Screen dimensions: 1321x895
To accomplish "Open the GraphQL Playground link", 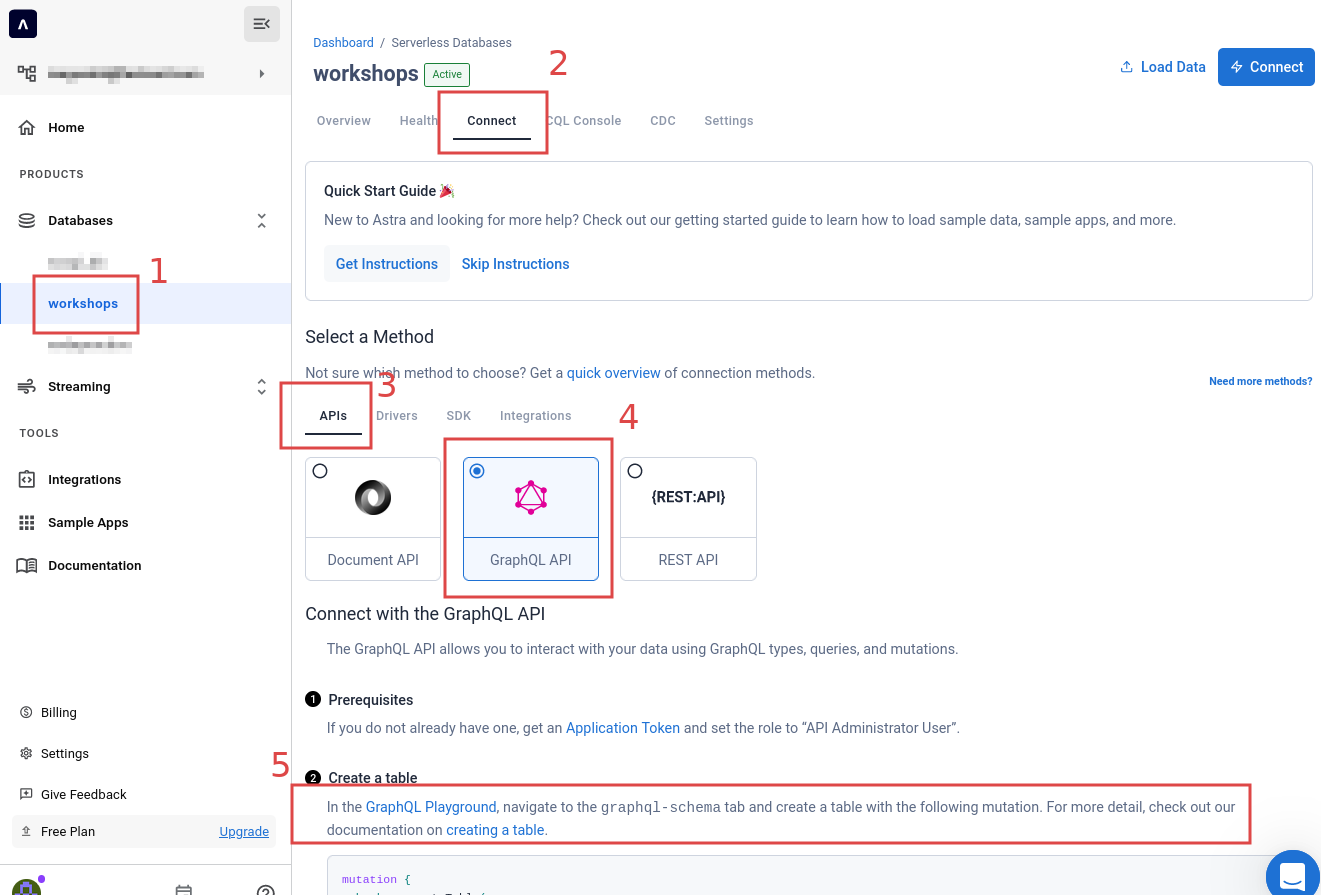I will point(431,807).
